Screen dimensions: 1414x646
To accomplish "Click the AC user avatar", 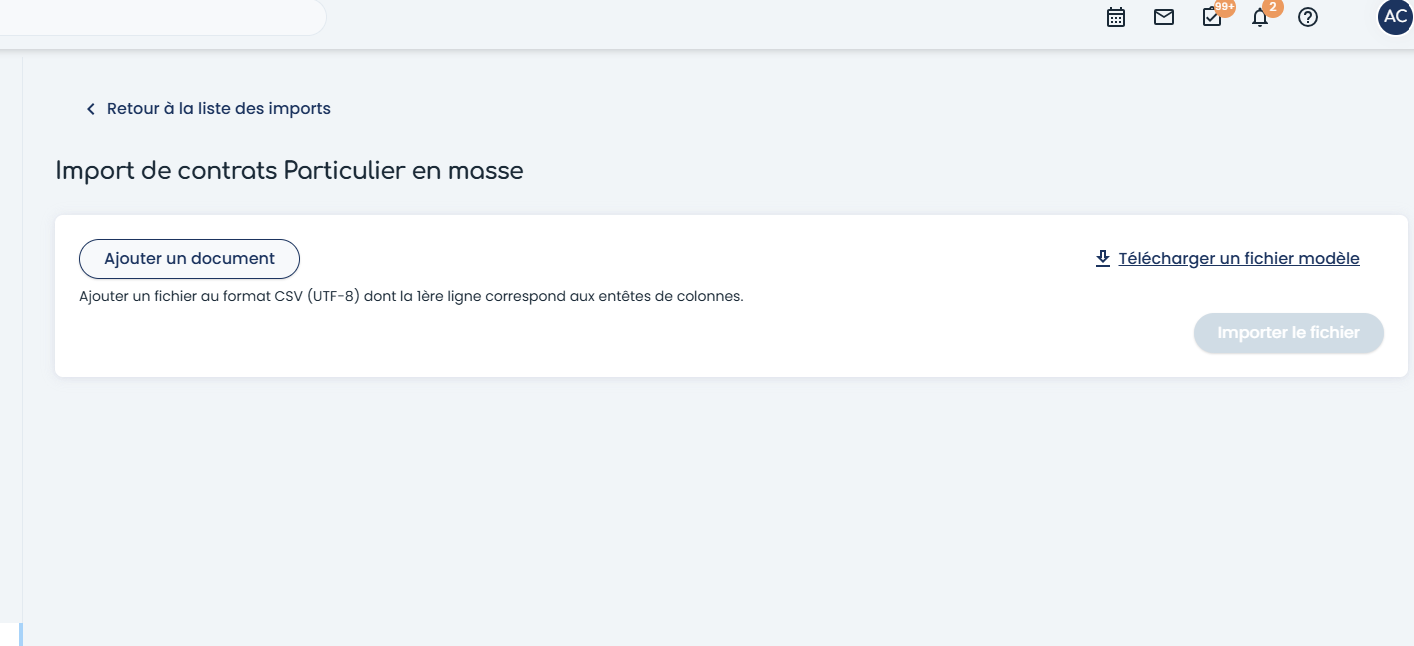I will 1395,17.
